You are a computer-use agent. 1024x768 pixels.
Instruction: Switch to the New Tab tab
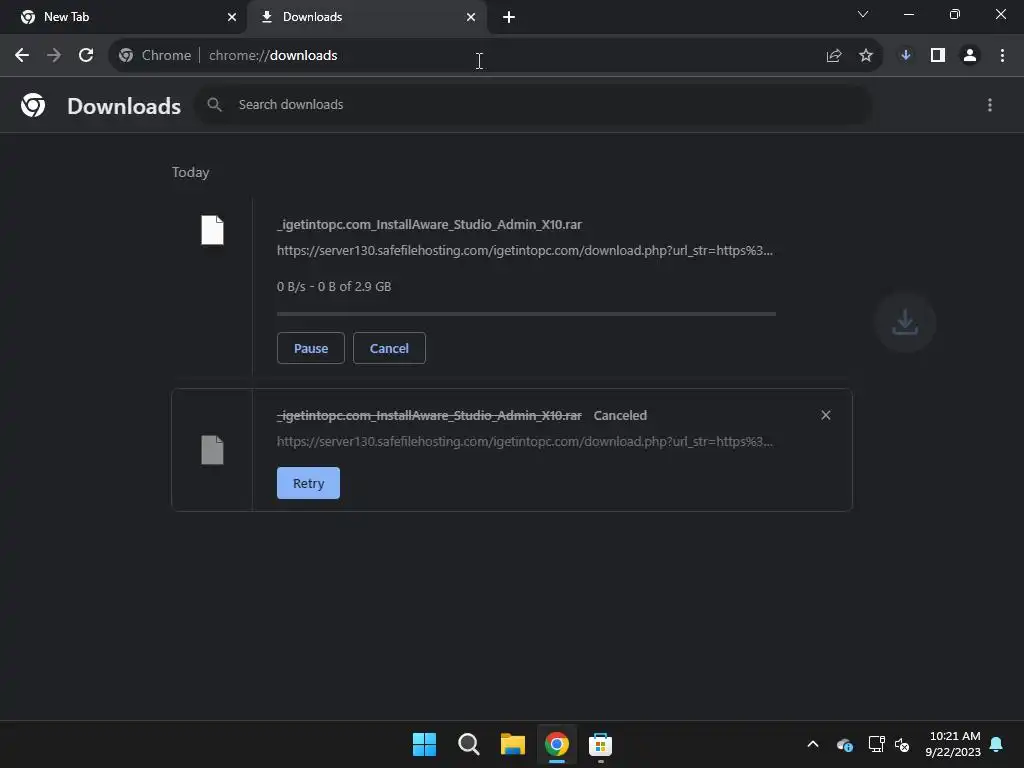[122, 17]
